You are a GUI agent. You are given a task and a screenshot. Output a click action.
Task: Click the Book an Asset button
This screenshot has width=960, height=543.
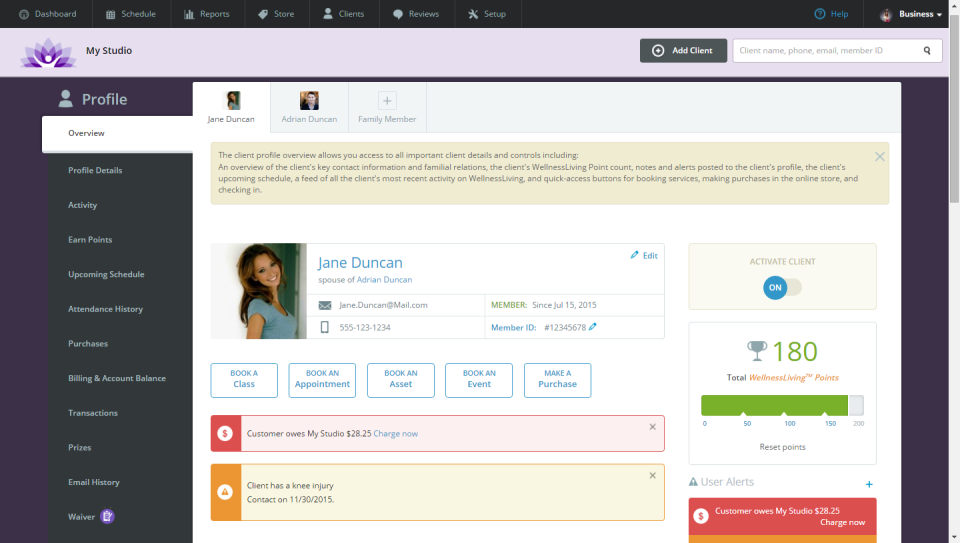[401, 380]
